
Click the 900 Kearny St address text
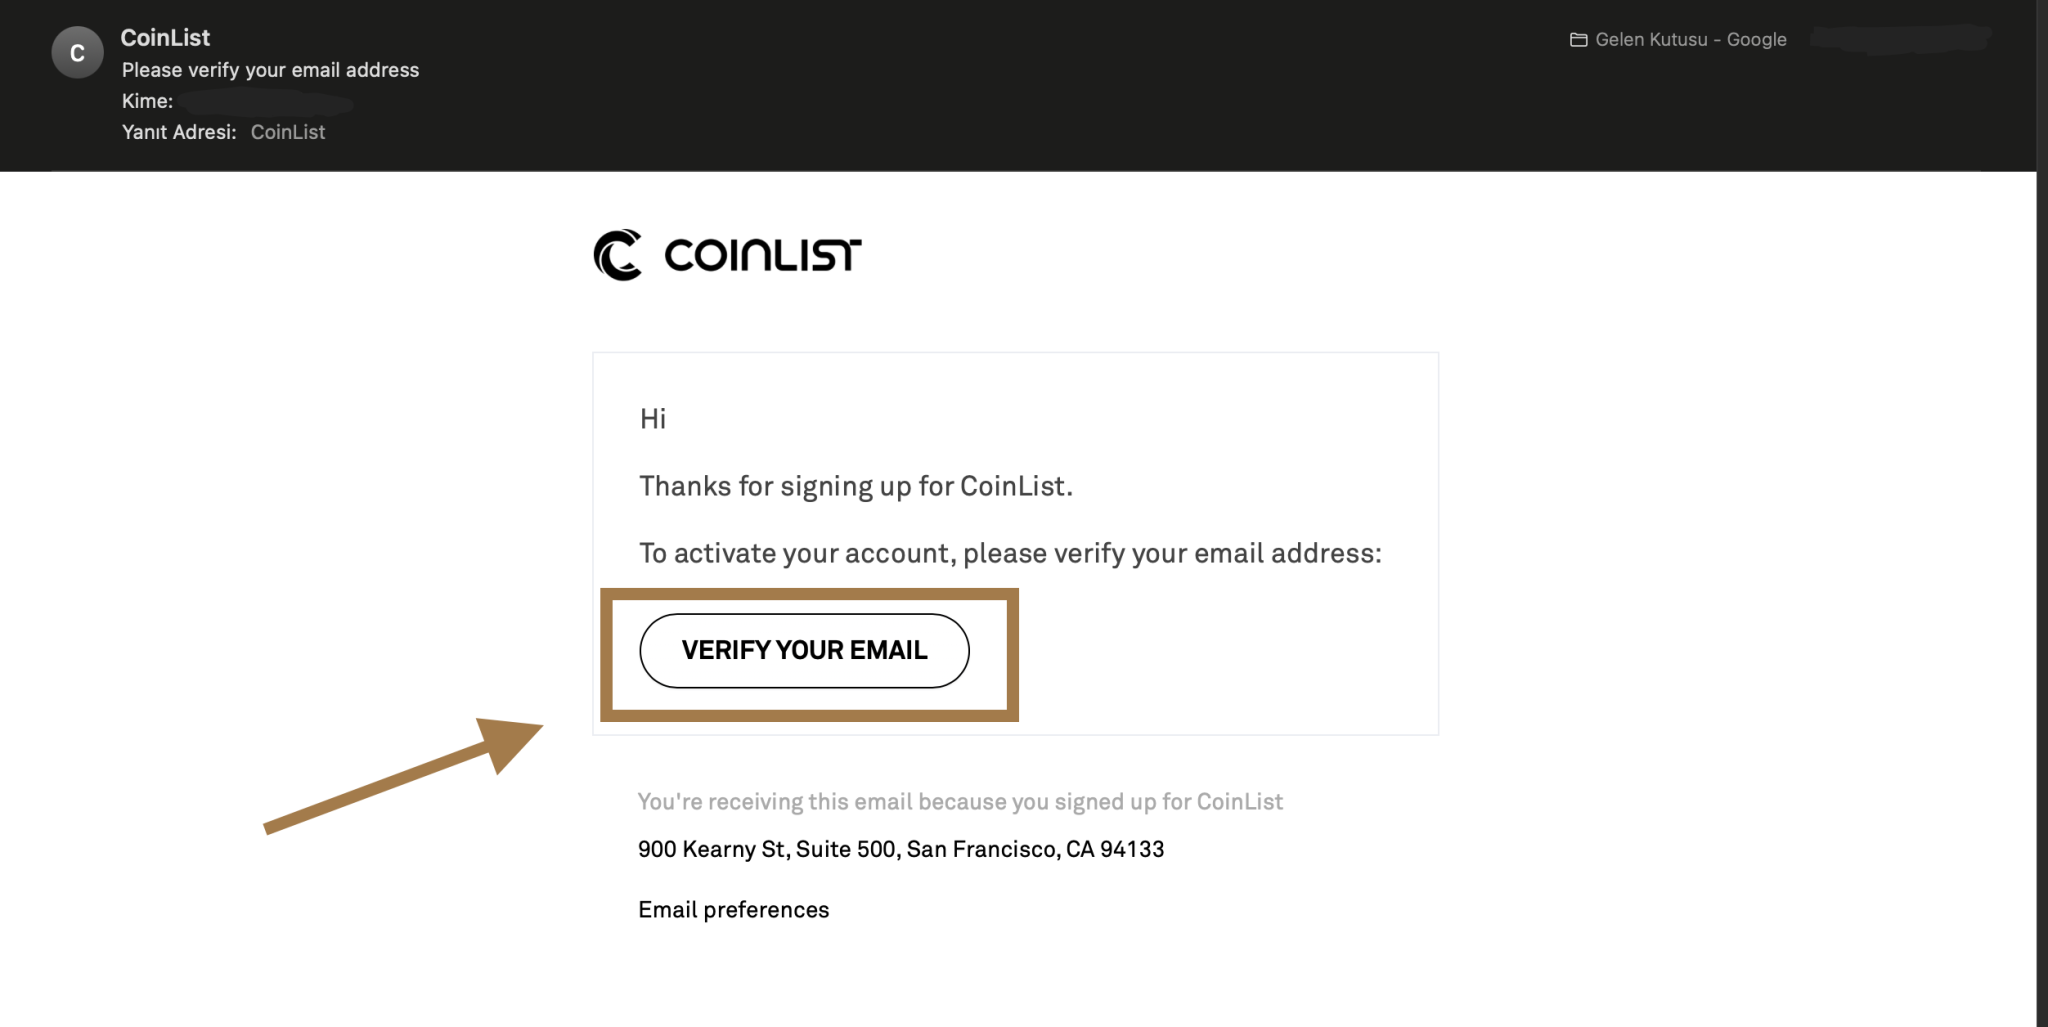click(x=901, y=849)
